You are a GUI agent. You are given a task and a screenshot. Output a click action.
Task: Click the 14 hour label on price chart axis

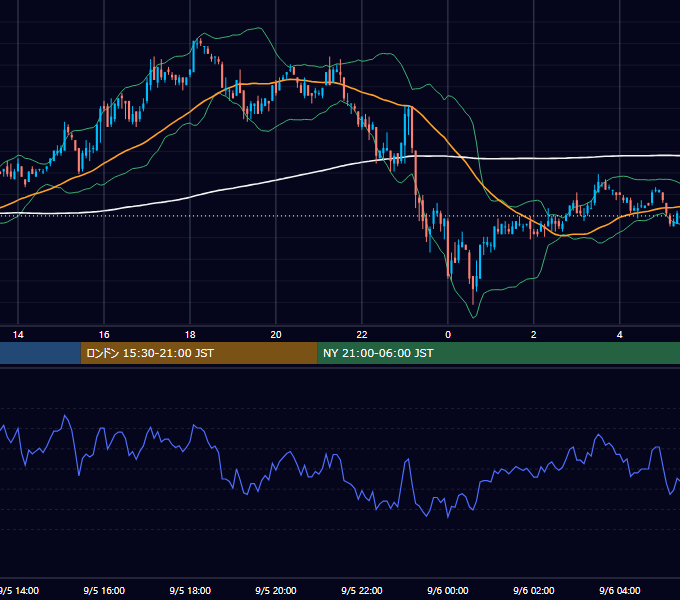(18, 335)
